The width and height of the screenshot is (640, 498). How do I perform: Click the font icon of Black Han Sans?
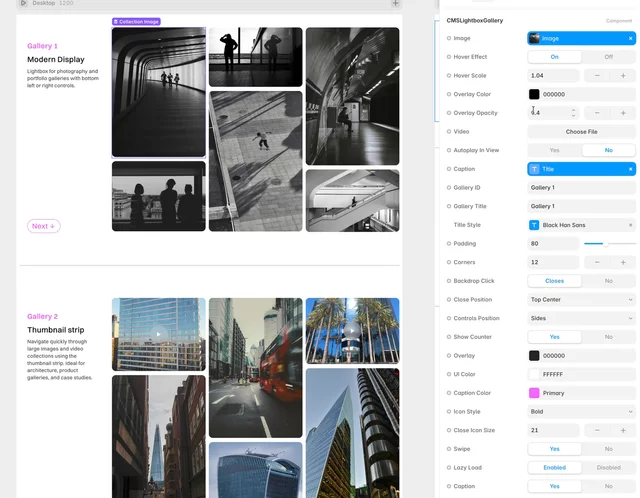pos(534,225)
